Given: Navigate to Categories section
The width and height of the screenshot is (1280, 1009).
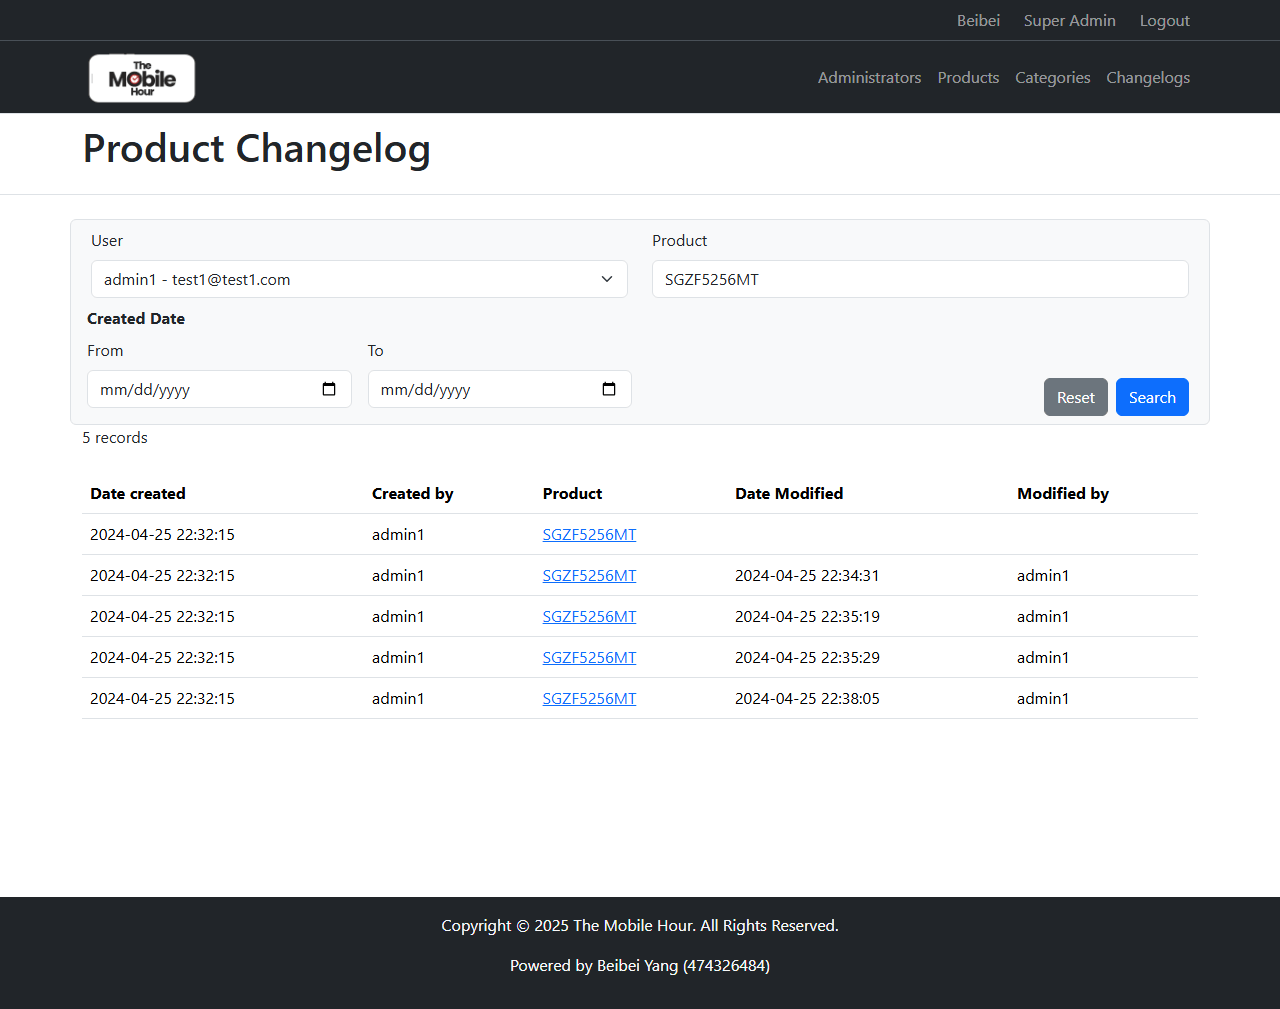Looking at the screenshot, I should click(1052, 78).
